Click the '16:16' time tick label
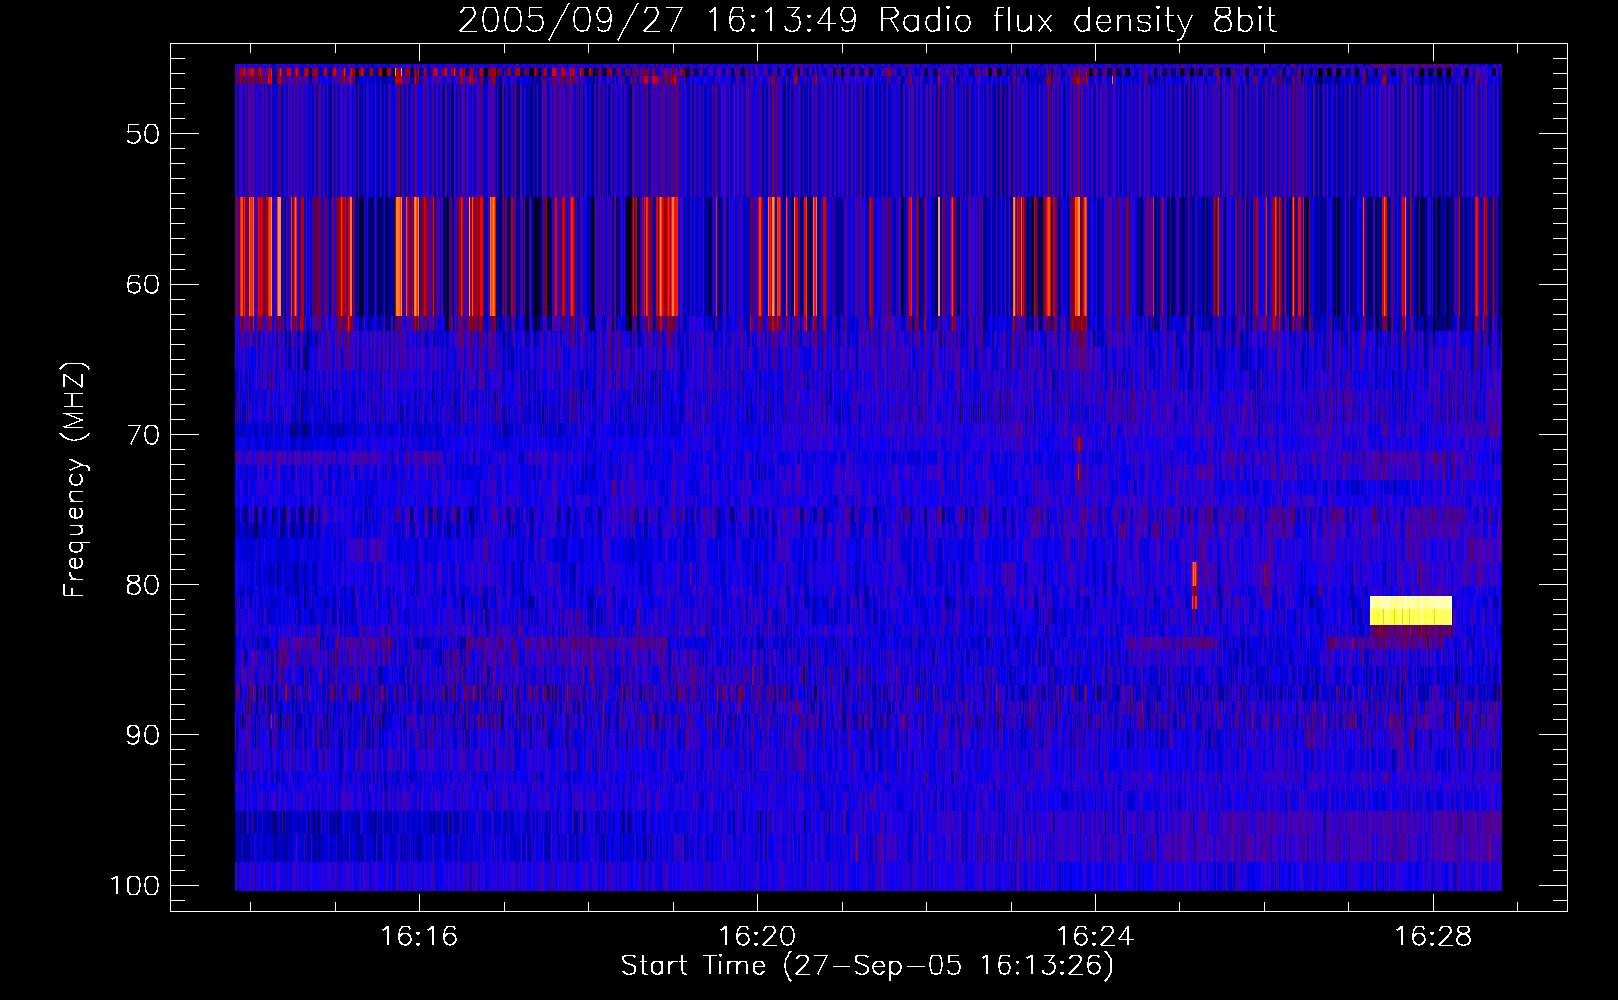This screenshot has width=1618, height=1000. [x=419, y=936]
